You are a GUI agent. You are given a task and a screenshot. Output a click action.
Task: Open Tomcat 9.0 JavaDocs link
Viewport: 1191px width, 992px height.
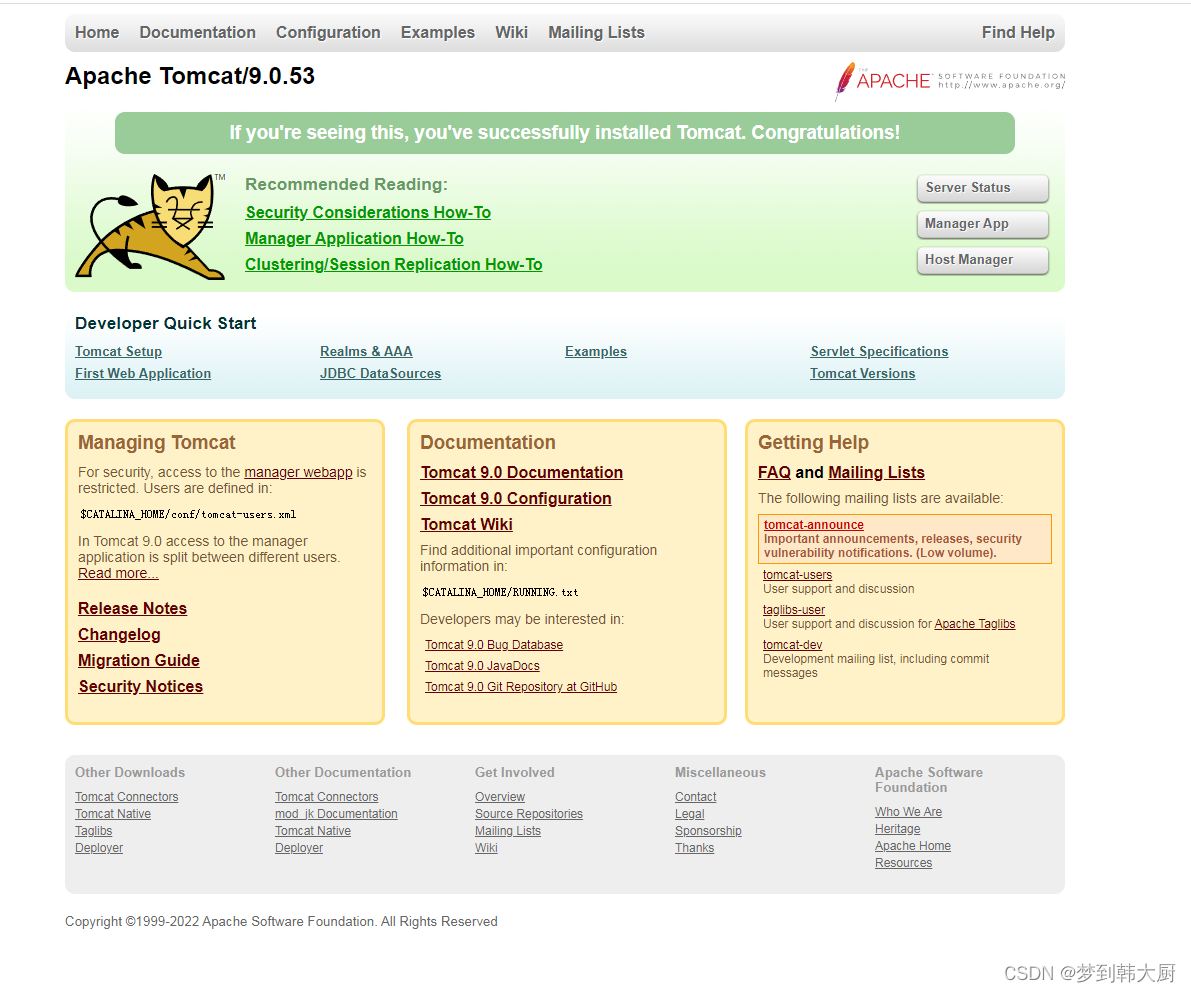click(482, 666)
